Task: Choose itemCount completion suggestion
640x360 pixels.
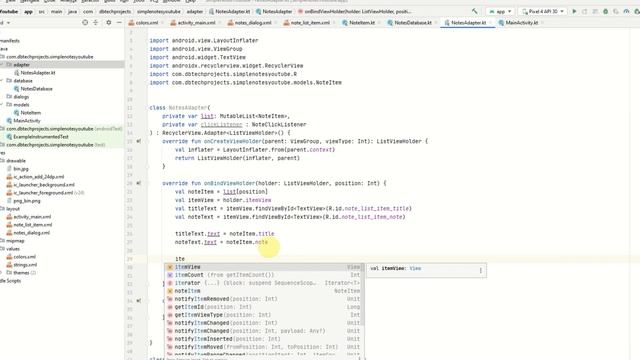Action: pos(263,275)
